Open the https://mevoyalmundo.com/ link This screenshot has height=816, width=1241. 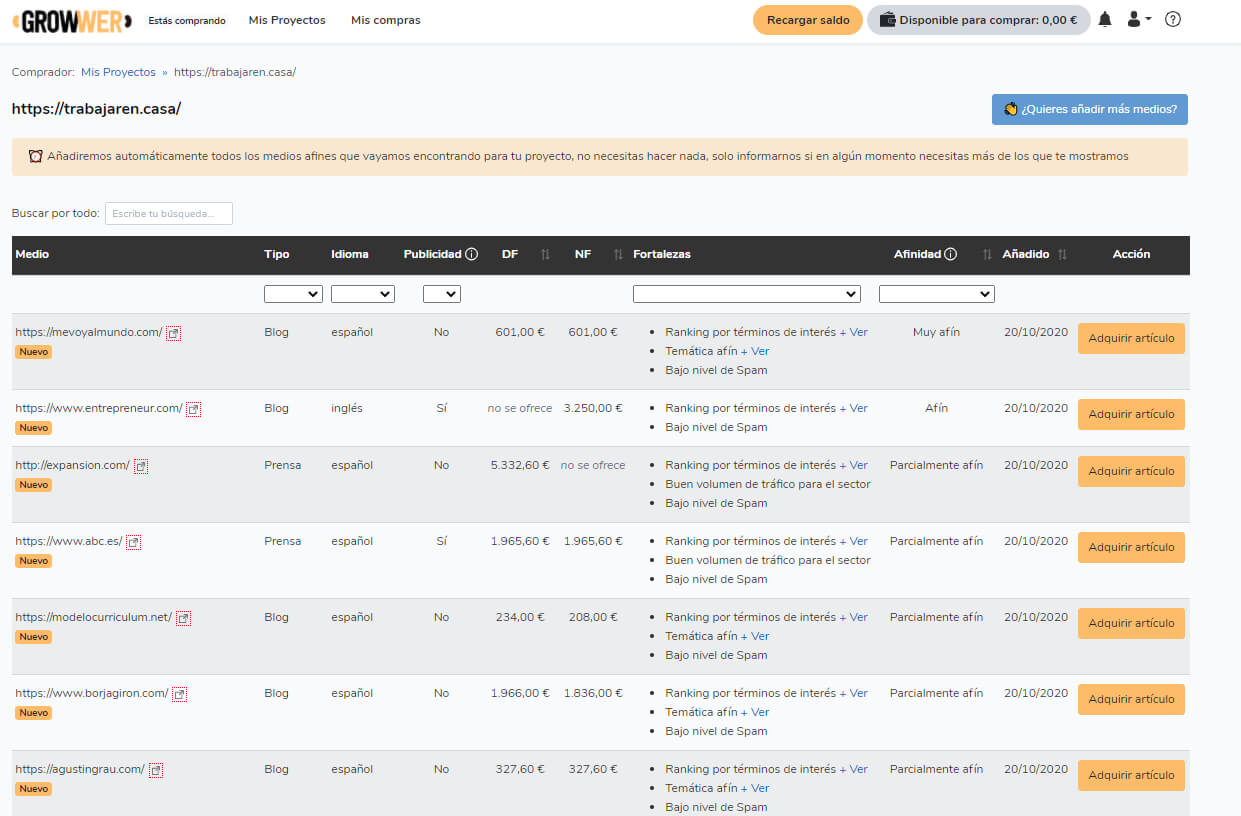(89, 332)
